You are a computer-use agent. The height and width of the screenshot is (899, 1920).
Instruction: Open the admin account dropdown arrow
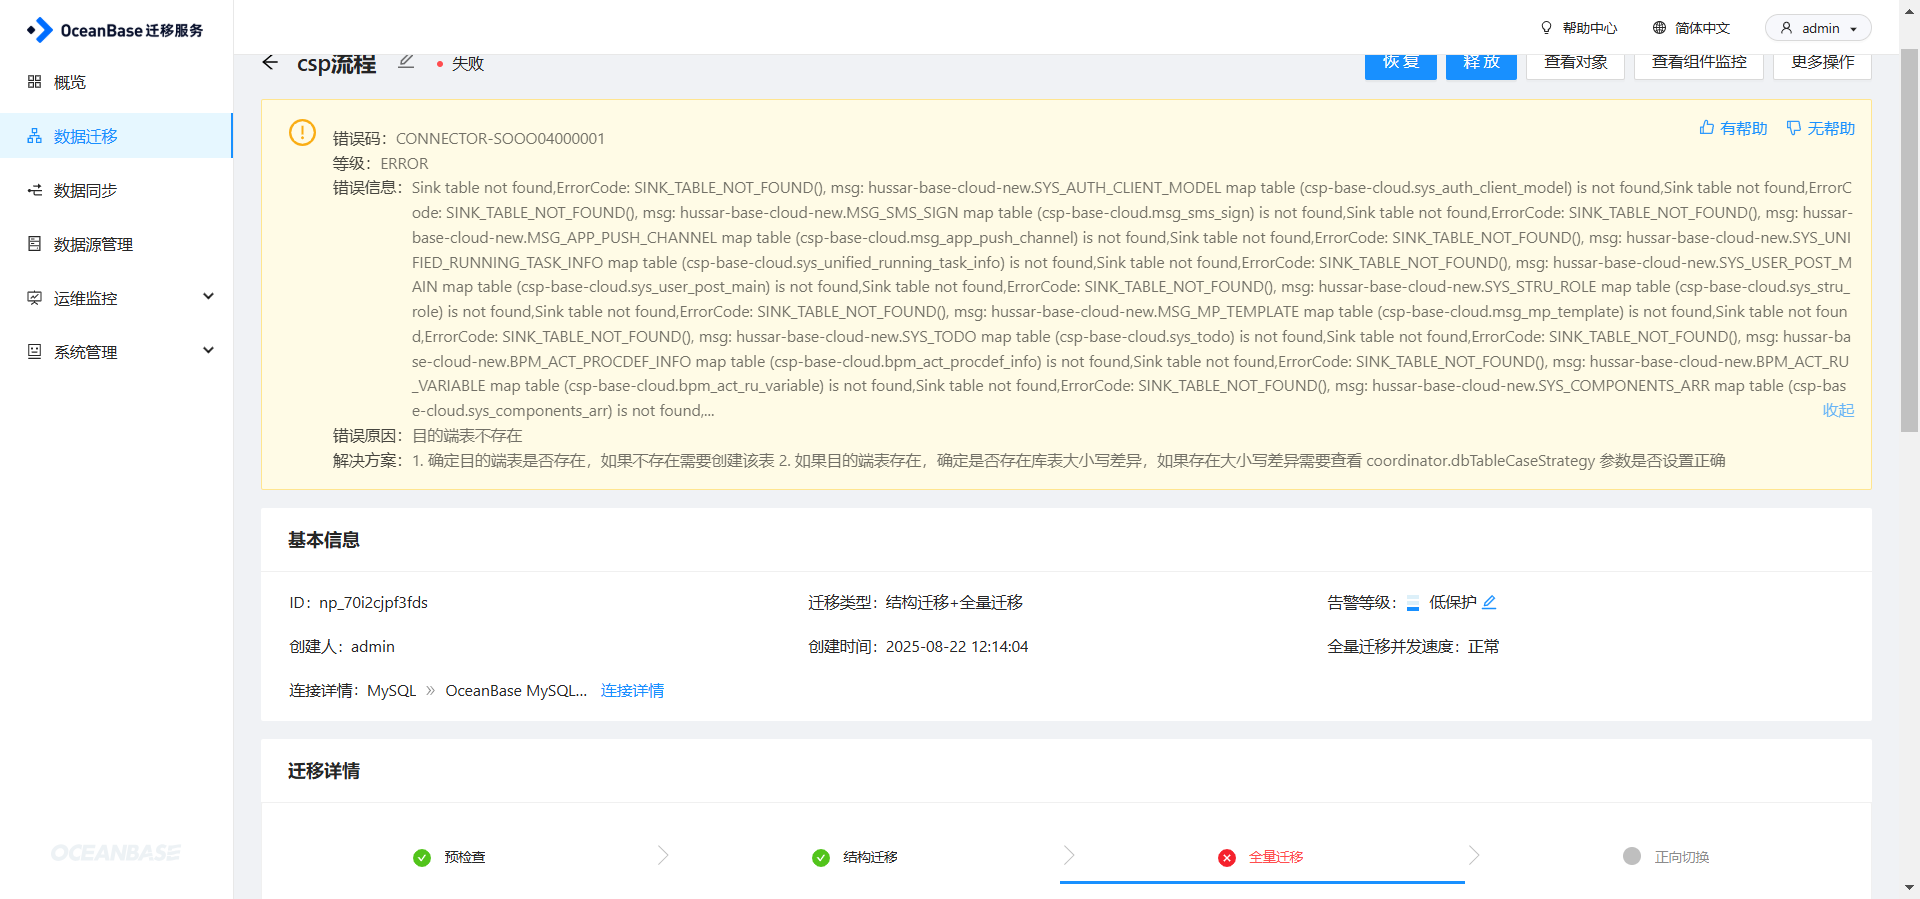[x=1853, y=29]
